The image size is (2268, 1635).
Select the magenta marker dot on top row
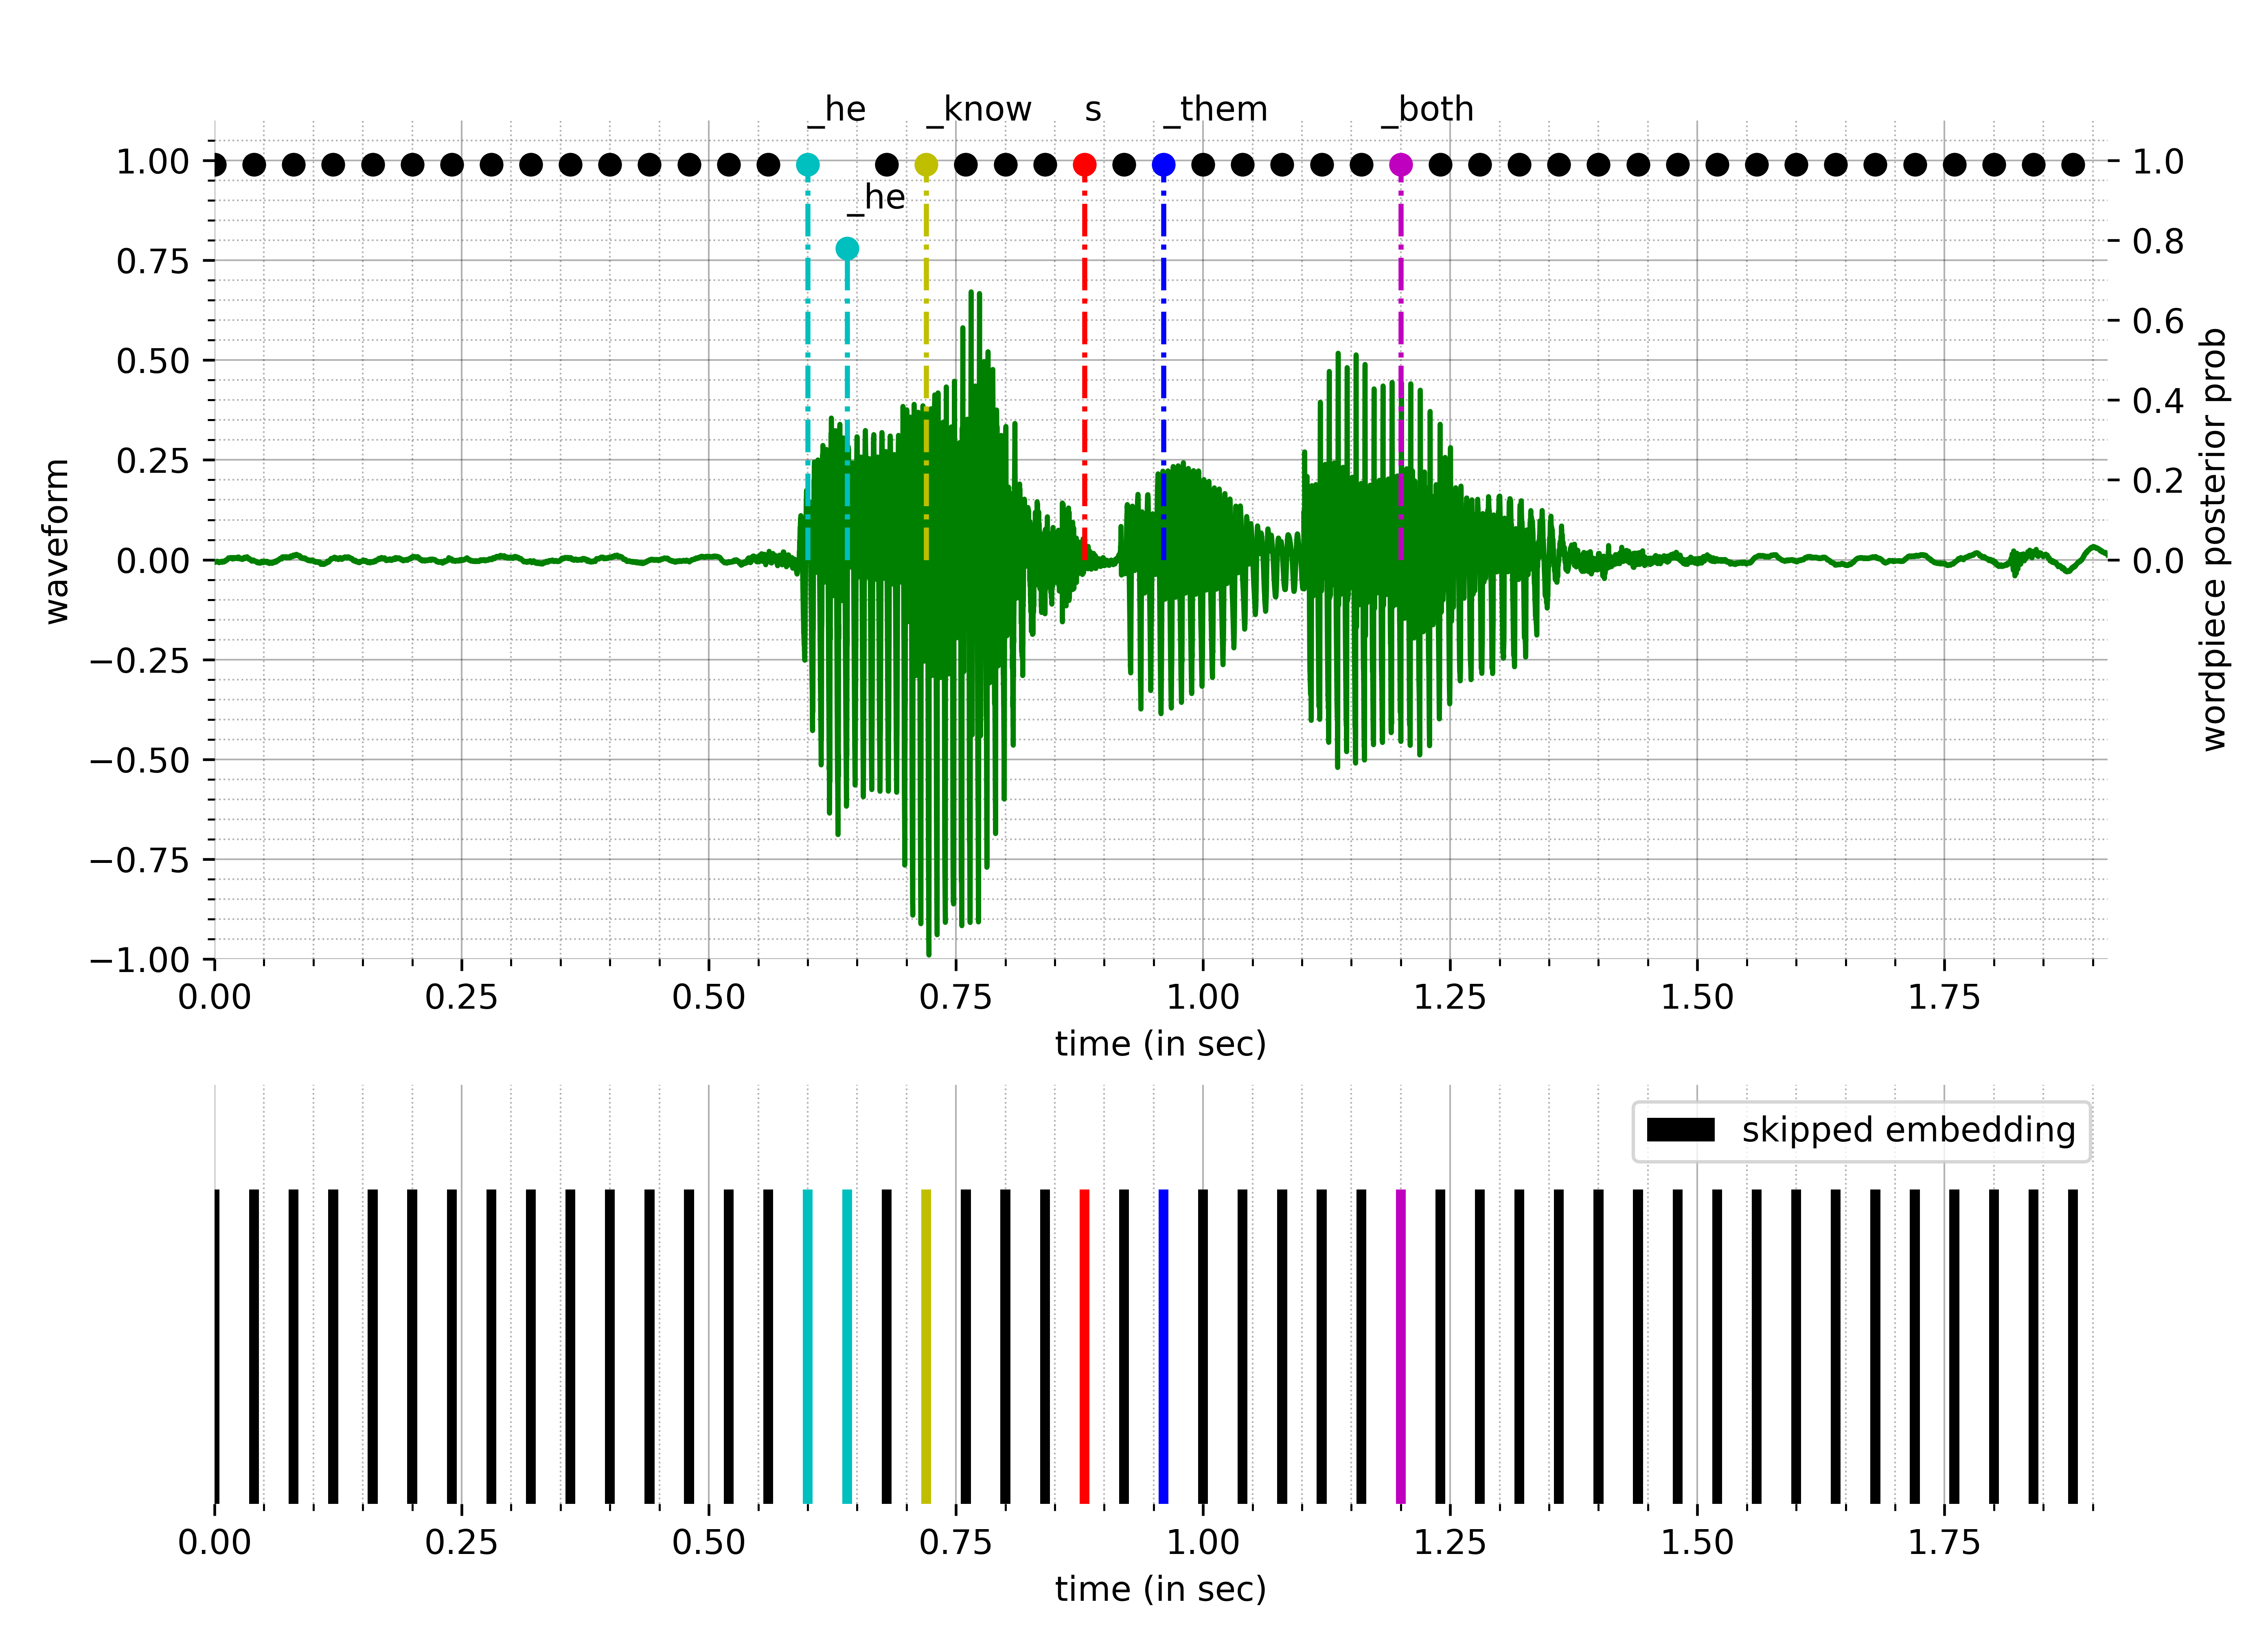tap(1401, 165)
